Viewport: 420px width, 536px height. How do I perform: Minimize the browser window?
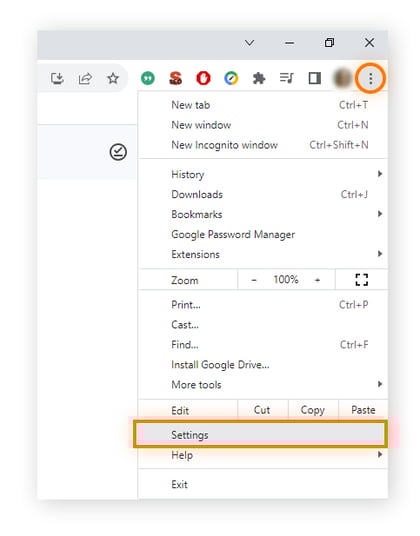(289, 43)
